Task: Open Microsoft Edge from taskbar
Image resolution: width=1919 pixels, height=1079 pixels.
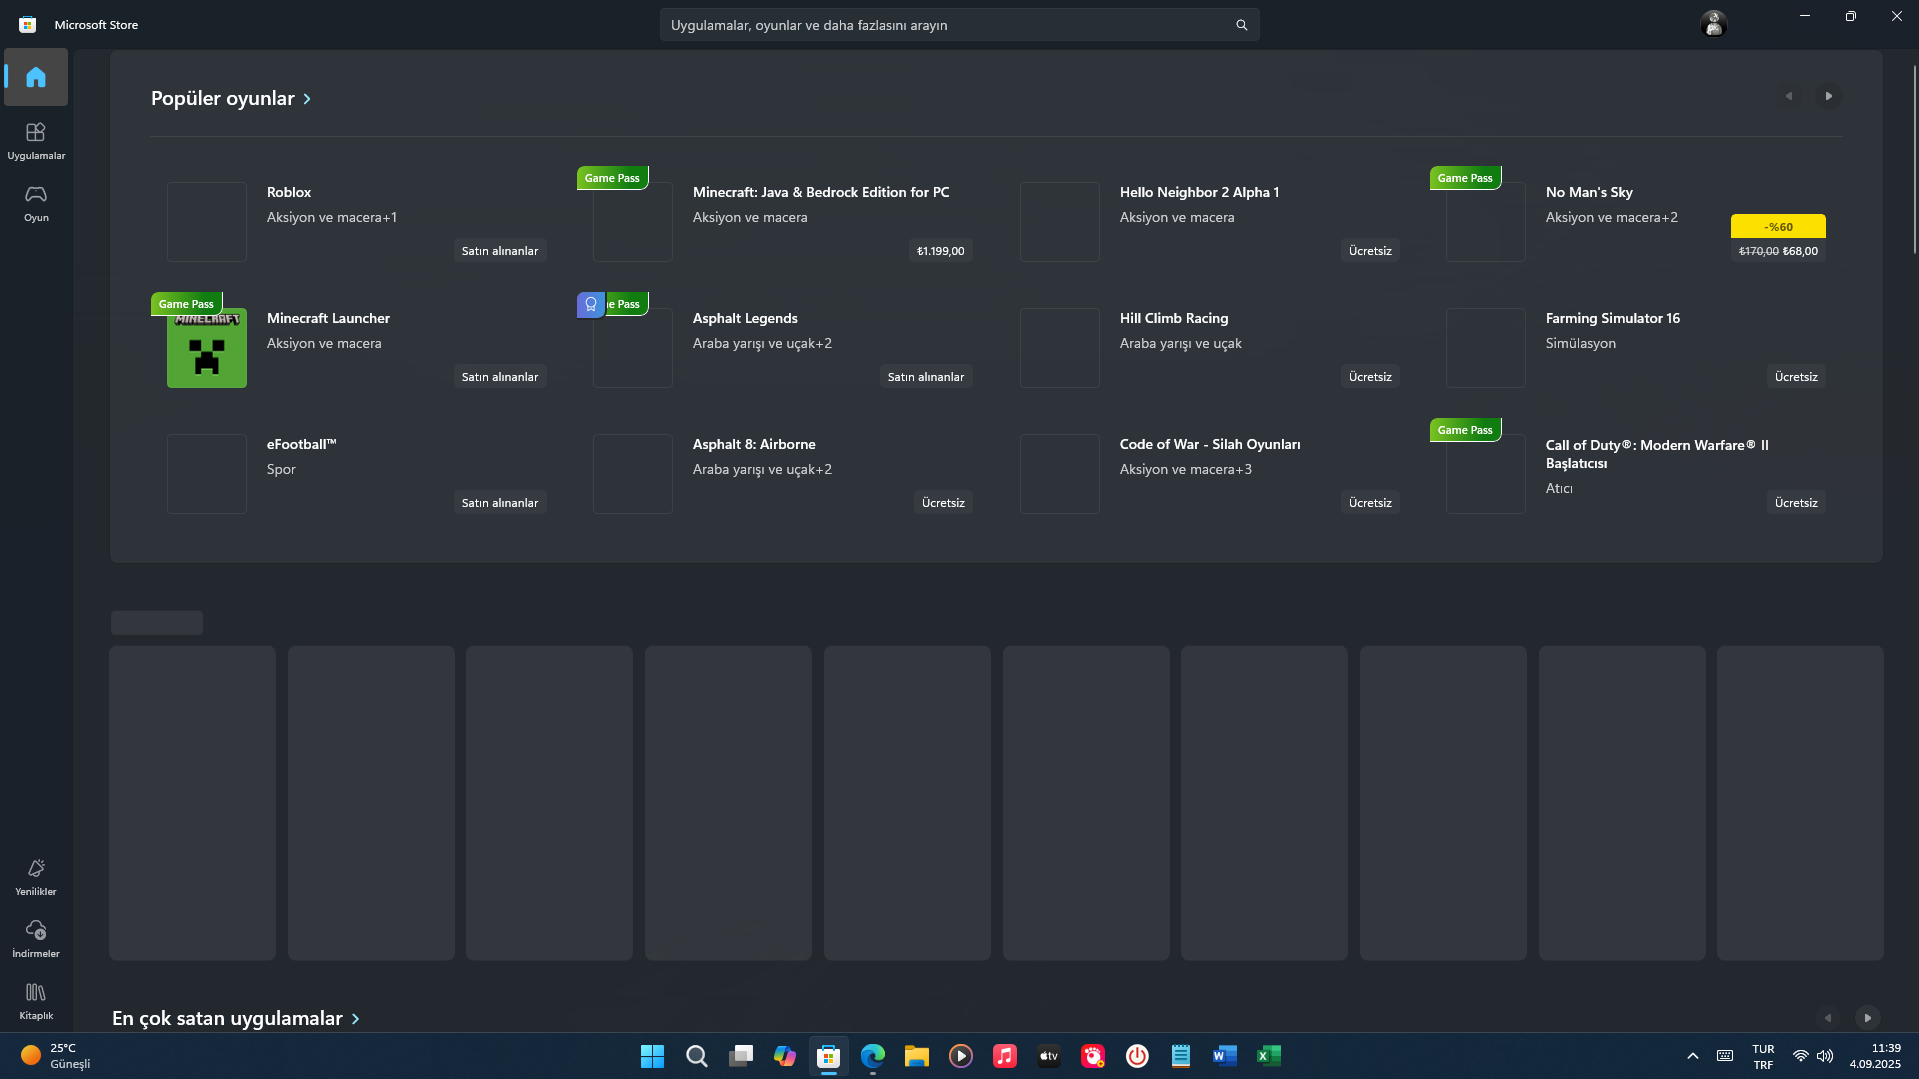Action: (x=873, y=1056)
